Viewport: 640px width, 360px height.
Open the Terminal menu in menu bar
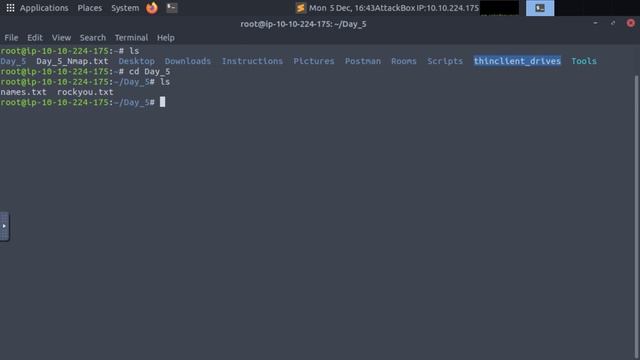(131, 38)
